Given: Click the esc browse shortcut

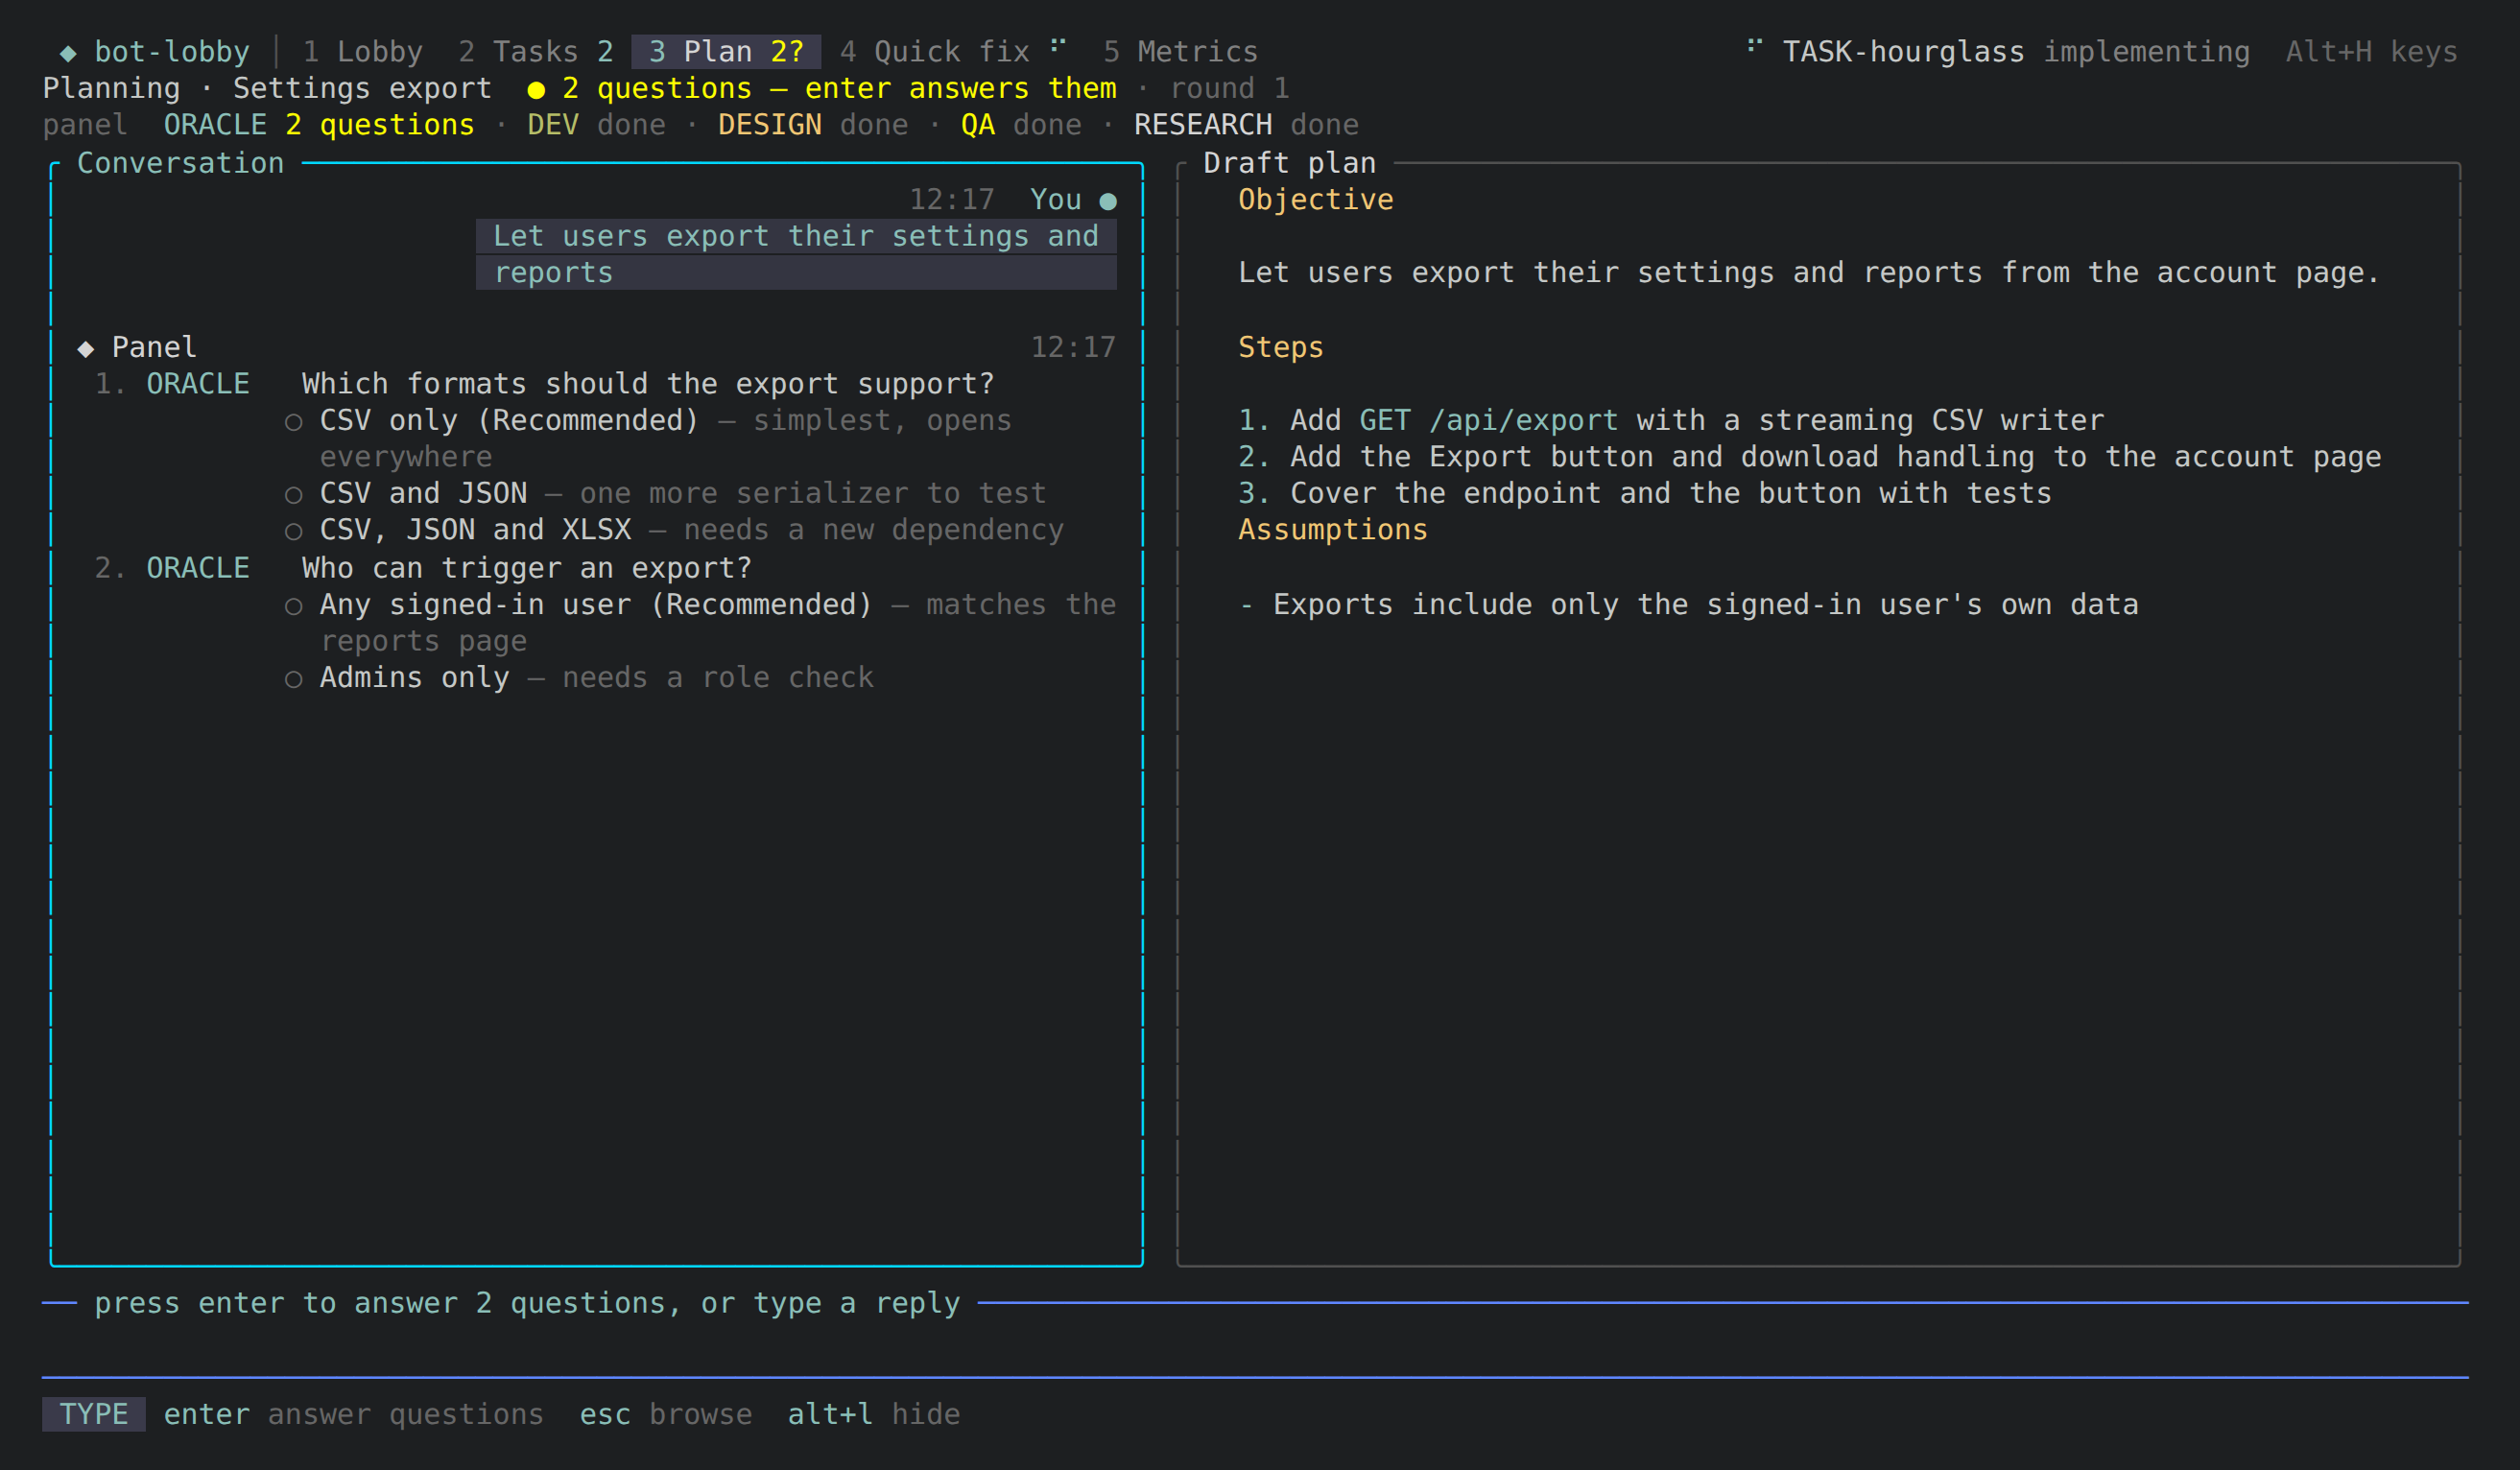Looking at the screenshot, I should (666, 1414).
